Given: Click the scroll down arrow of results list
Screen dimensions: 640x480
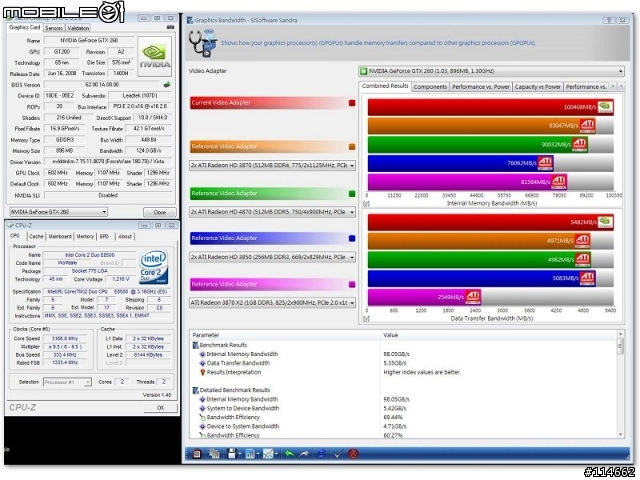Looking at the screenshot, I should tap(620, 435).
